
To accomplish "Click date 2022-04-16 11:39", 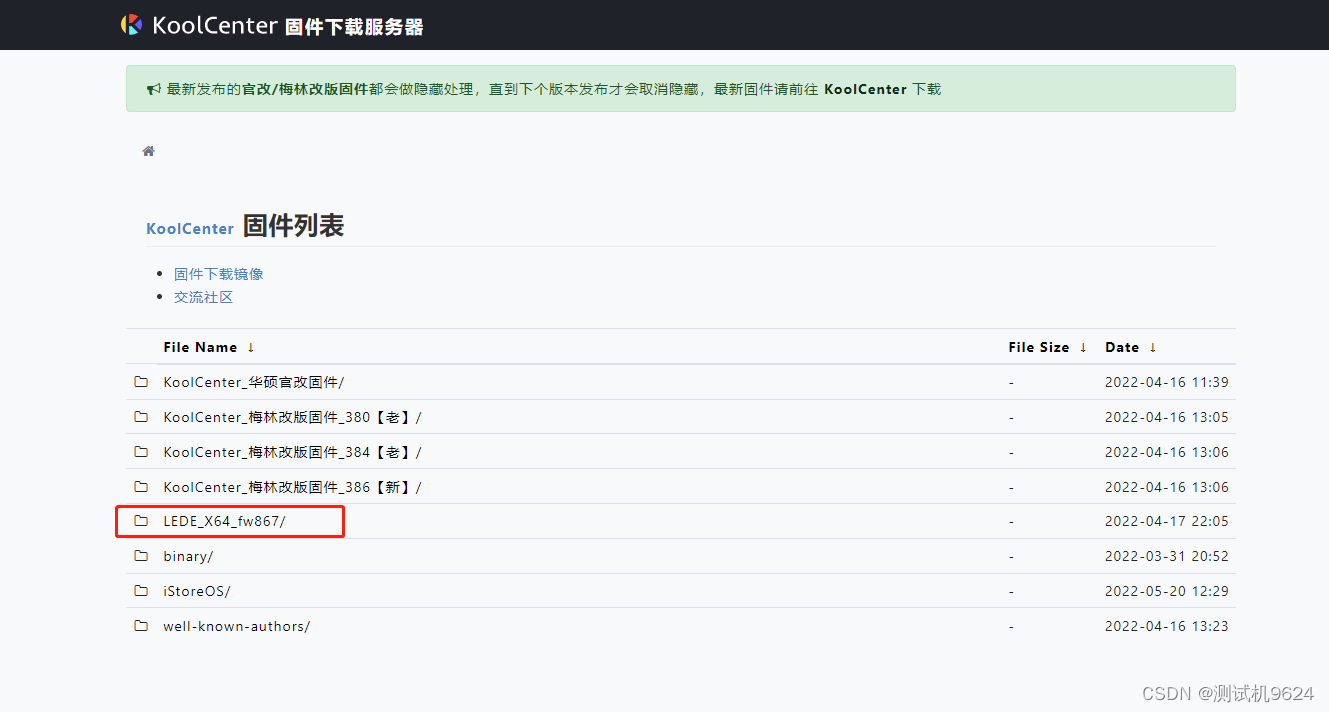I will point(1167,382).
